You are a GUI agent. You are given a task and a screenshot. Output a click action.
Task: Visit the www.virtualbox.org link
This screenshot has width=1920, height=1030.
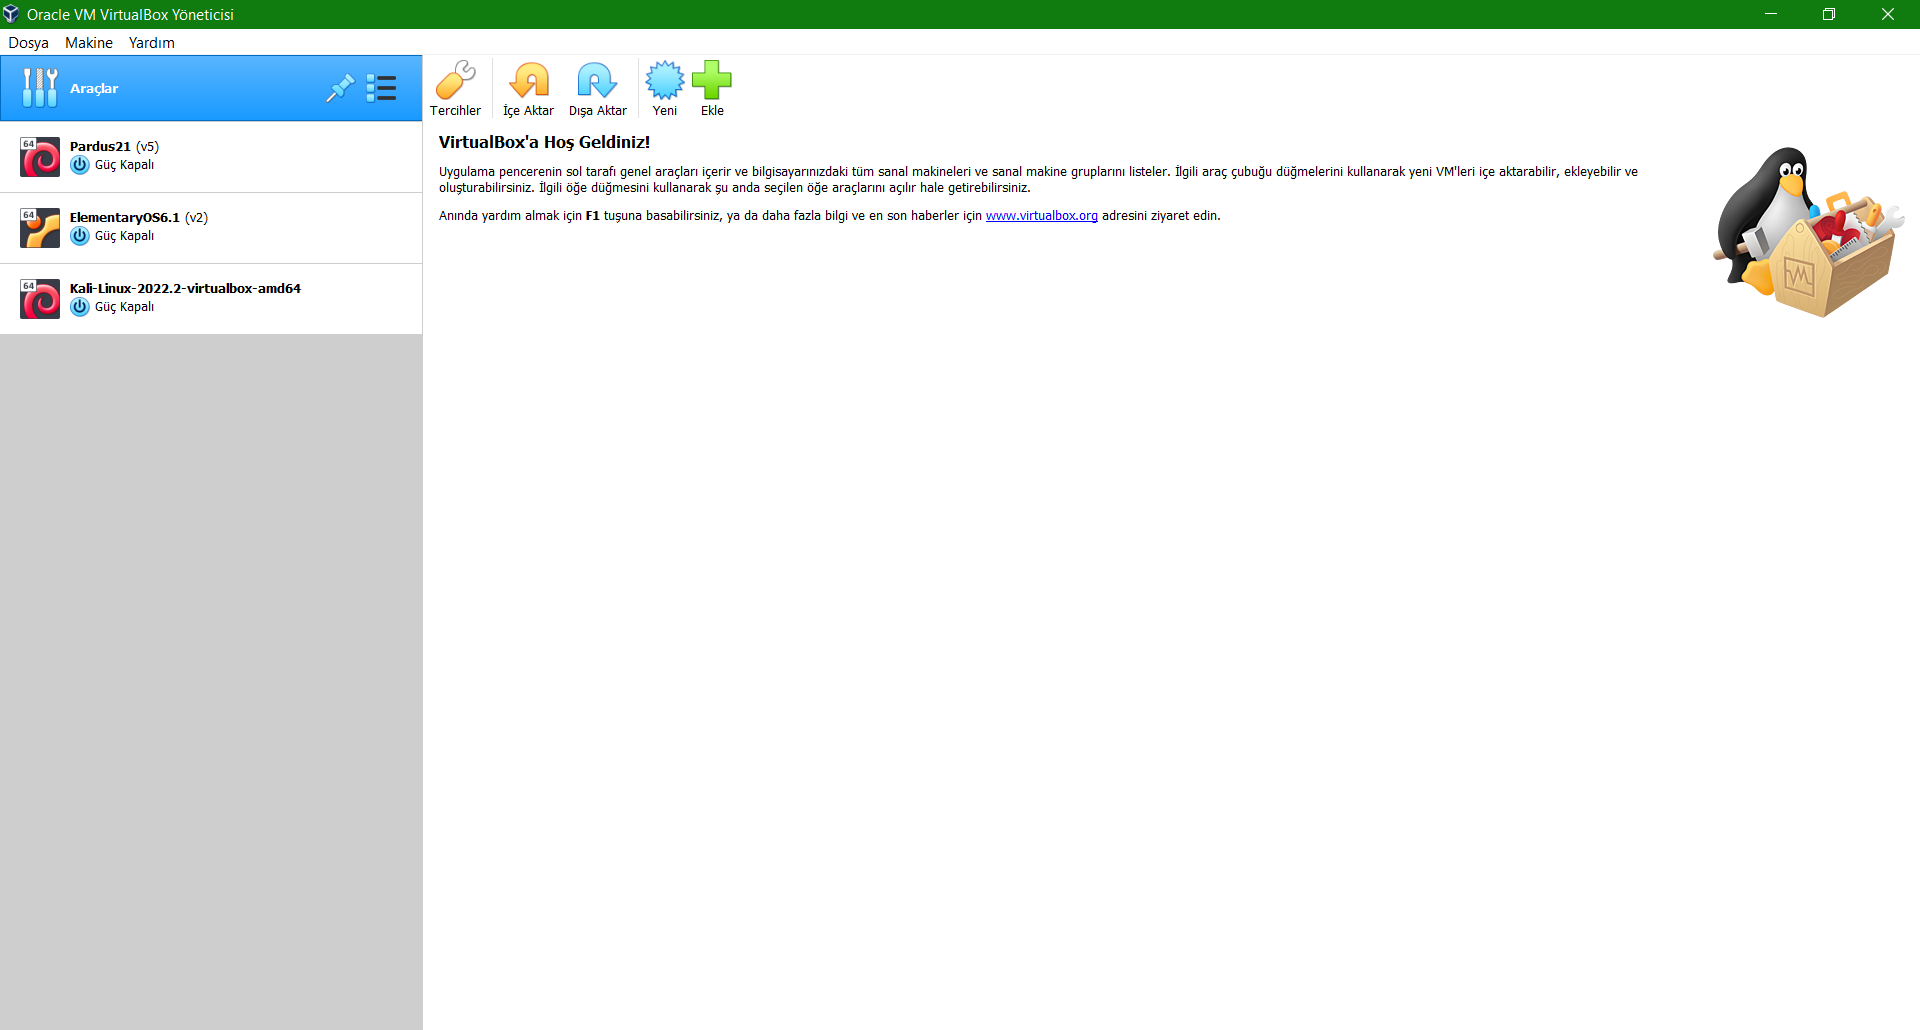[x=1042, y=216]
